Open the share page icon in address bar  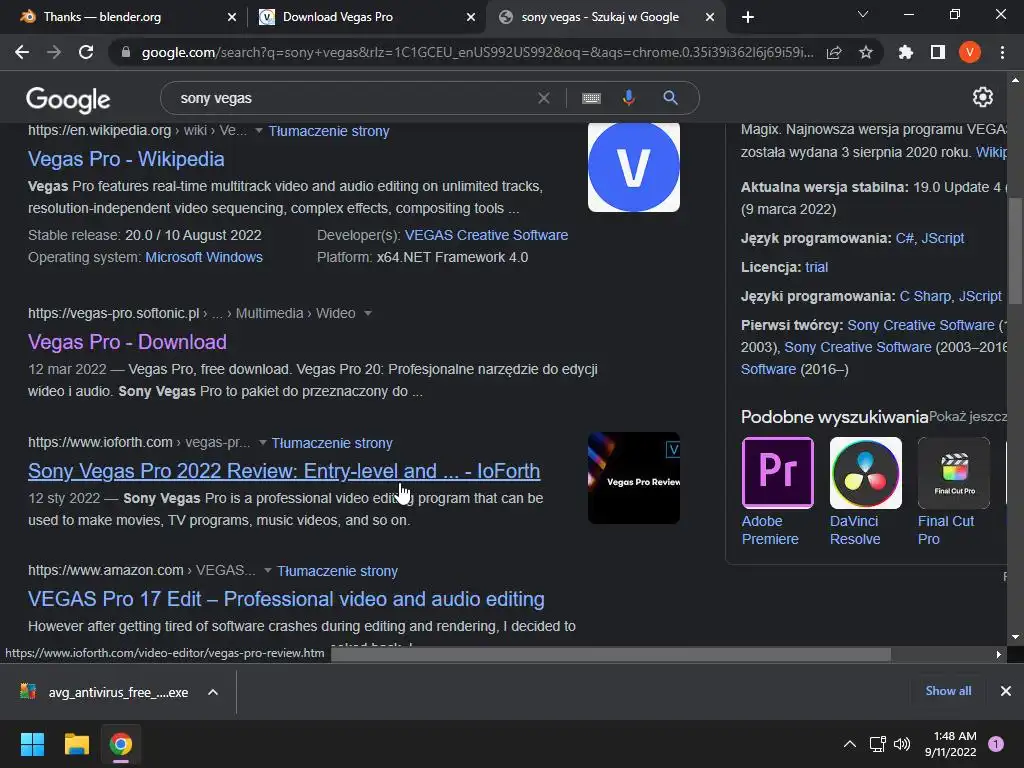(x=834, y=52)
